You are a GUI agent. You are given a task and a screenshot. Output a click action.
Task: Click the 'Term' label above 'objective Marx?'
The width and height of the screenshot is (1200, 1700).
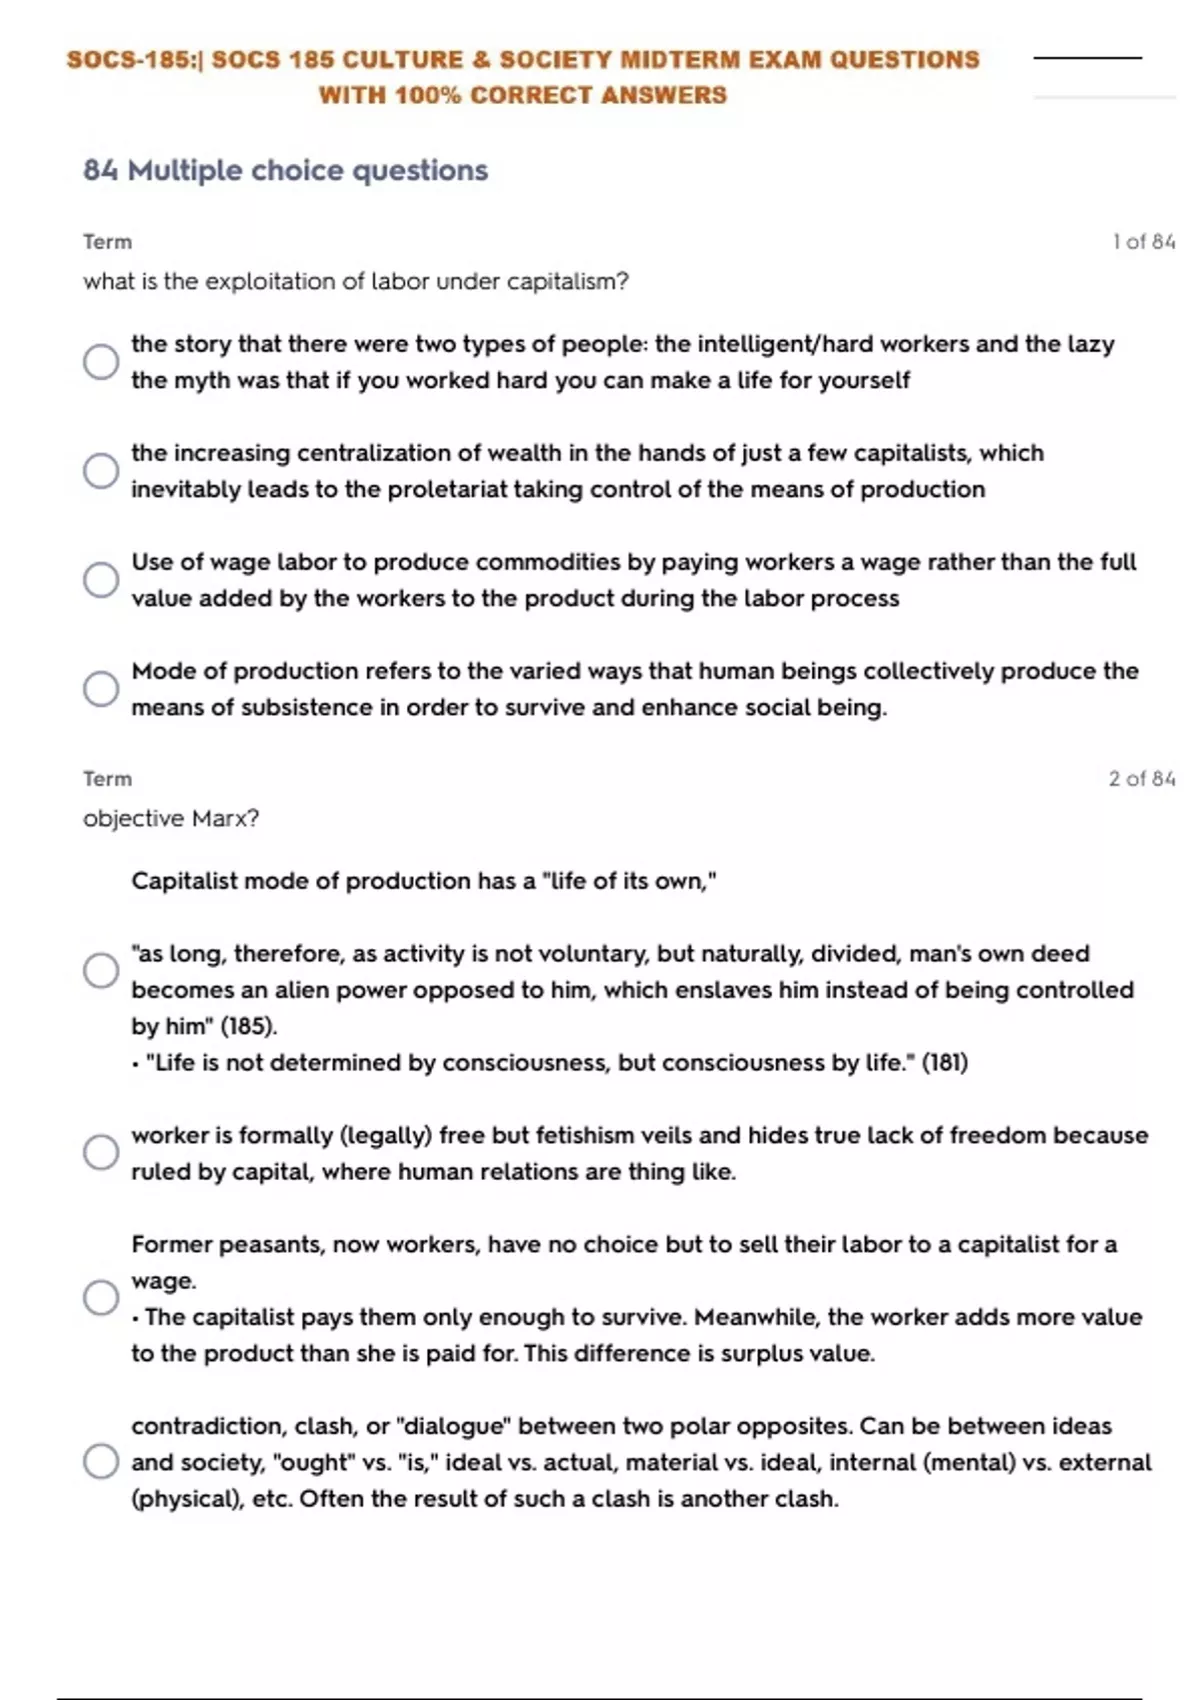(x=107, y=779)
